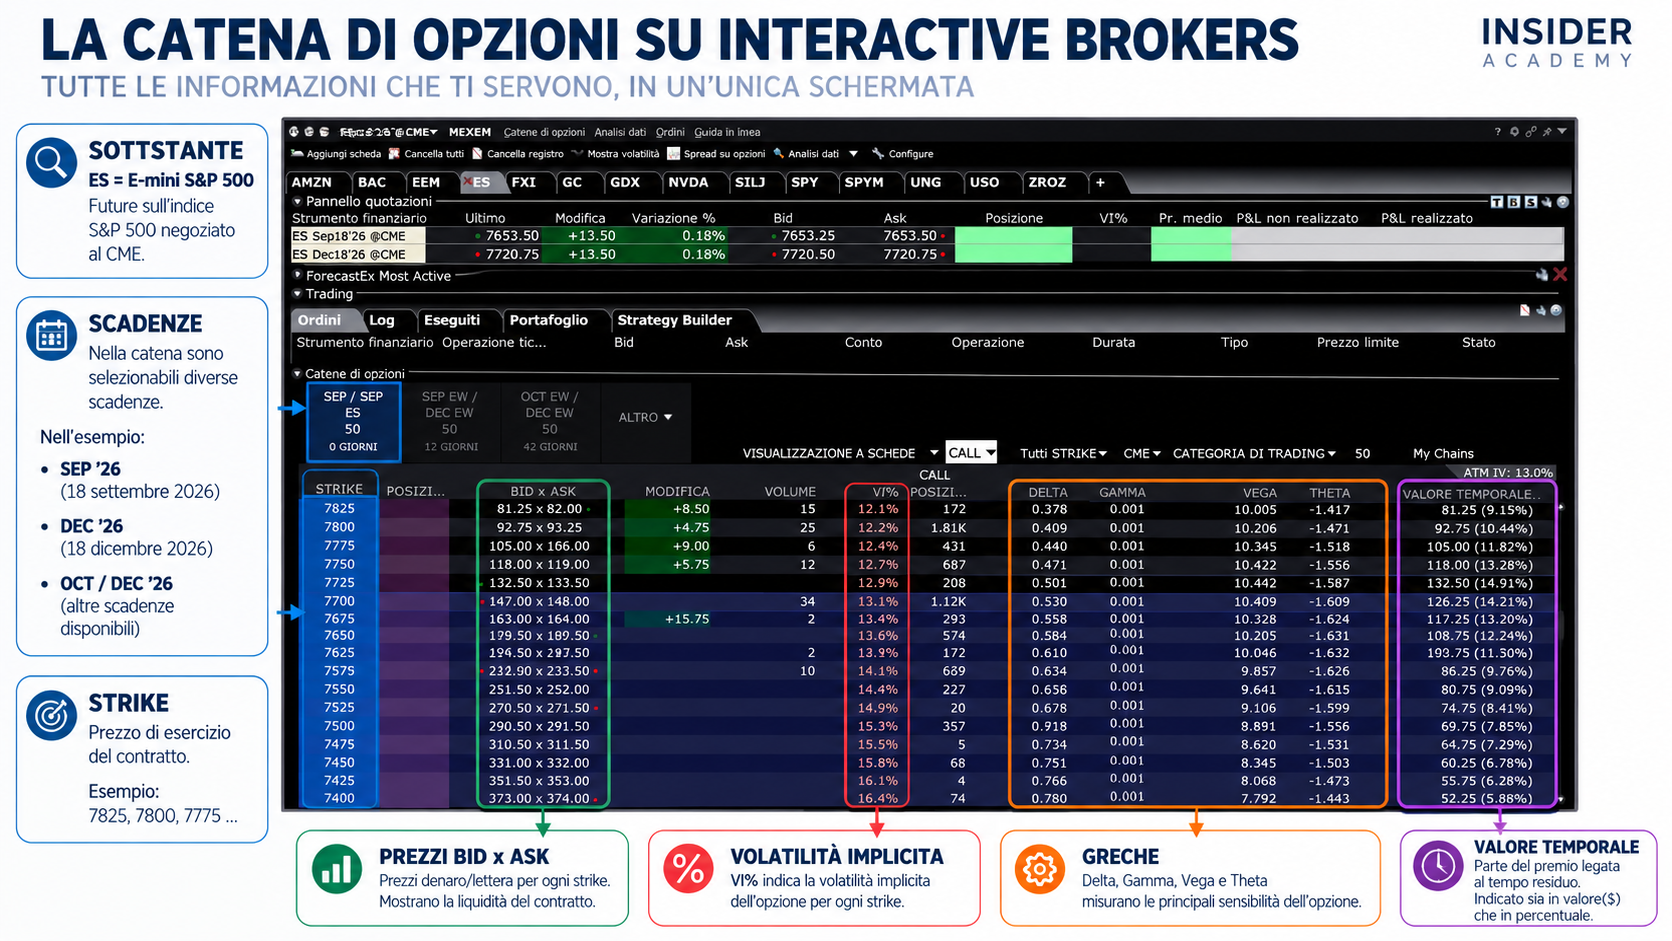Viewport: 1672px width, 941px height.
Task: Switch to the Eseguiti tab
Action: click(x=452, y=320)
